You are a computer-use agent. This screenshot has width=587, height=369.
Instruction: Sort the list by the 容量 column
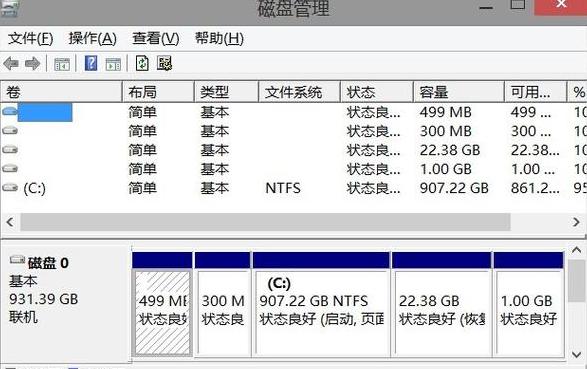coord(459,92)
